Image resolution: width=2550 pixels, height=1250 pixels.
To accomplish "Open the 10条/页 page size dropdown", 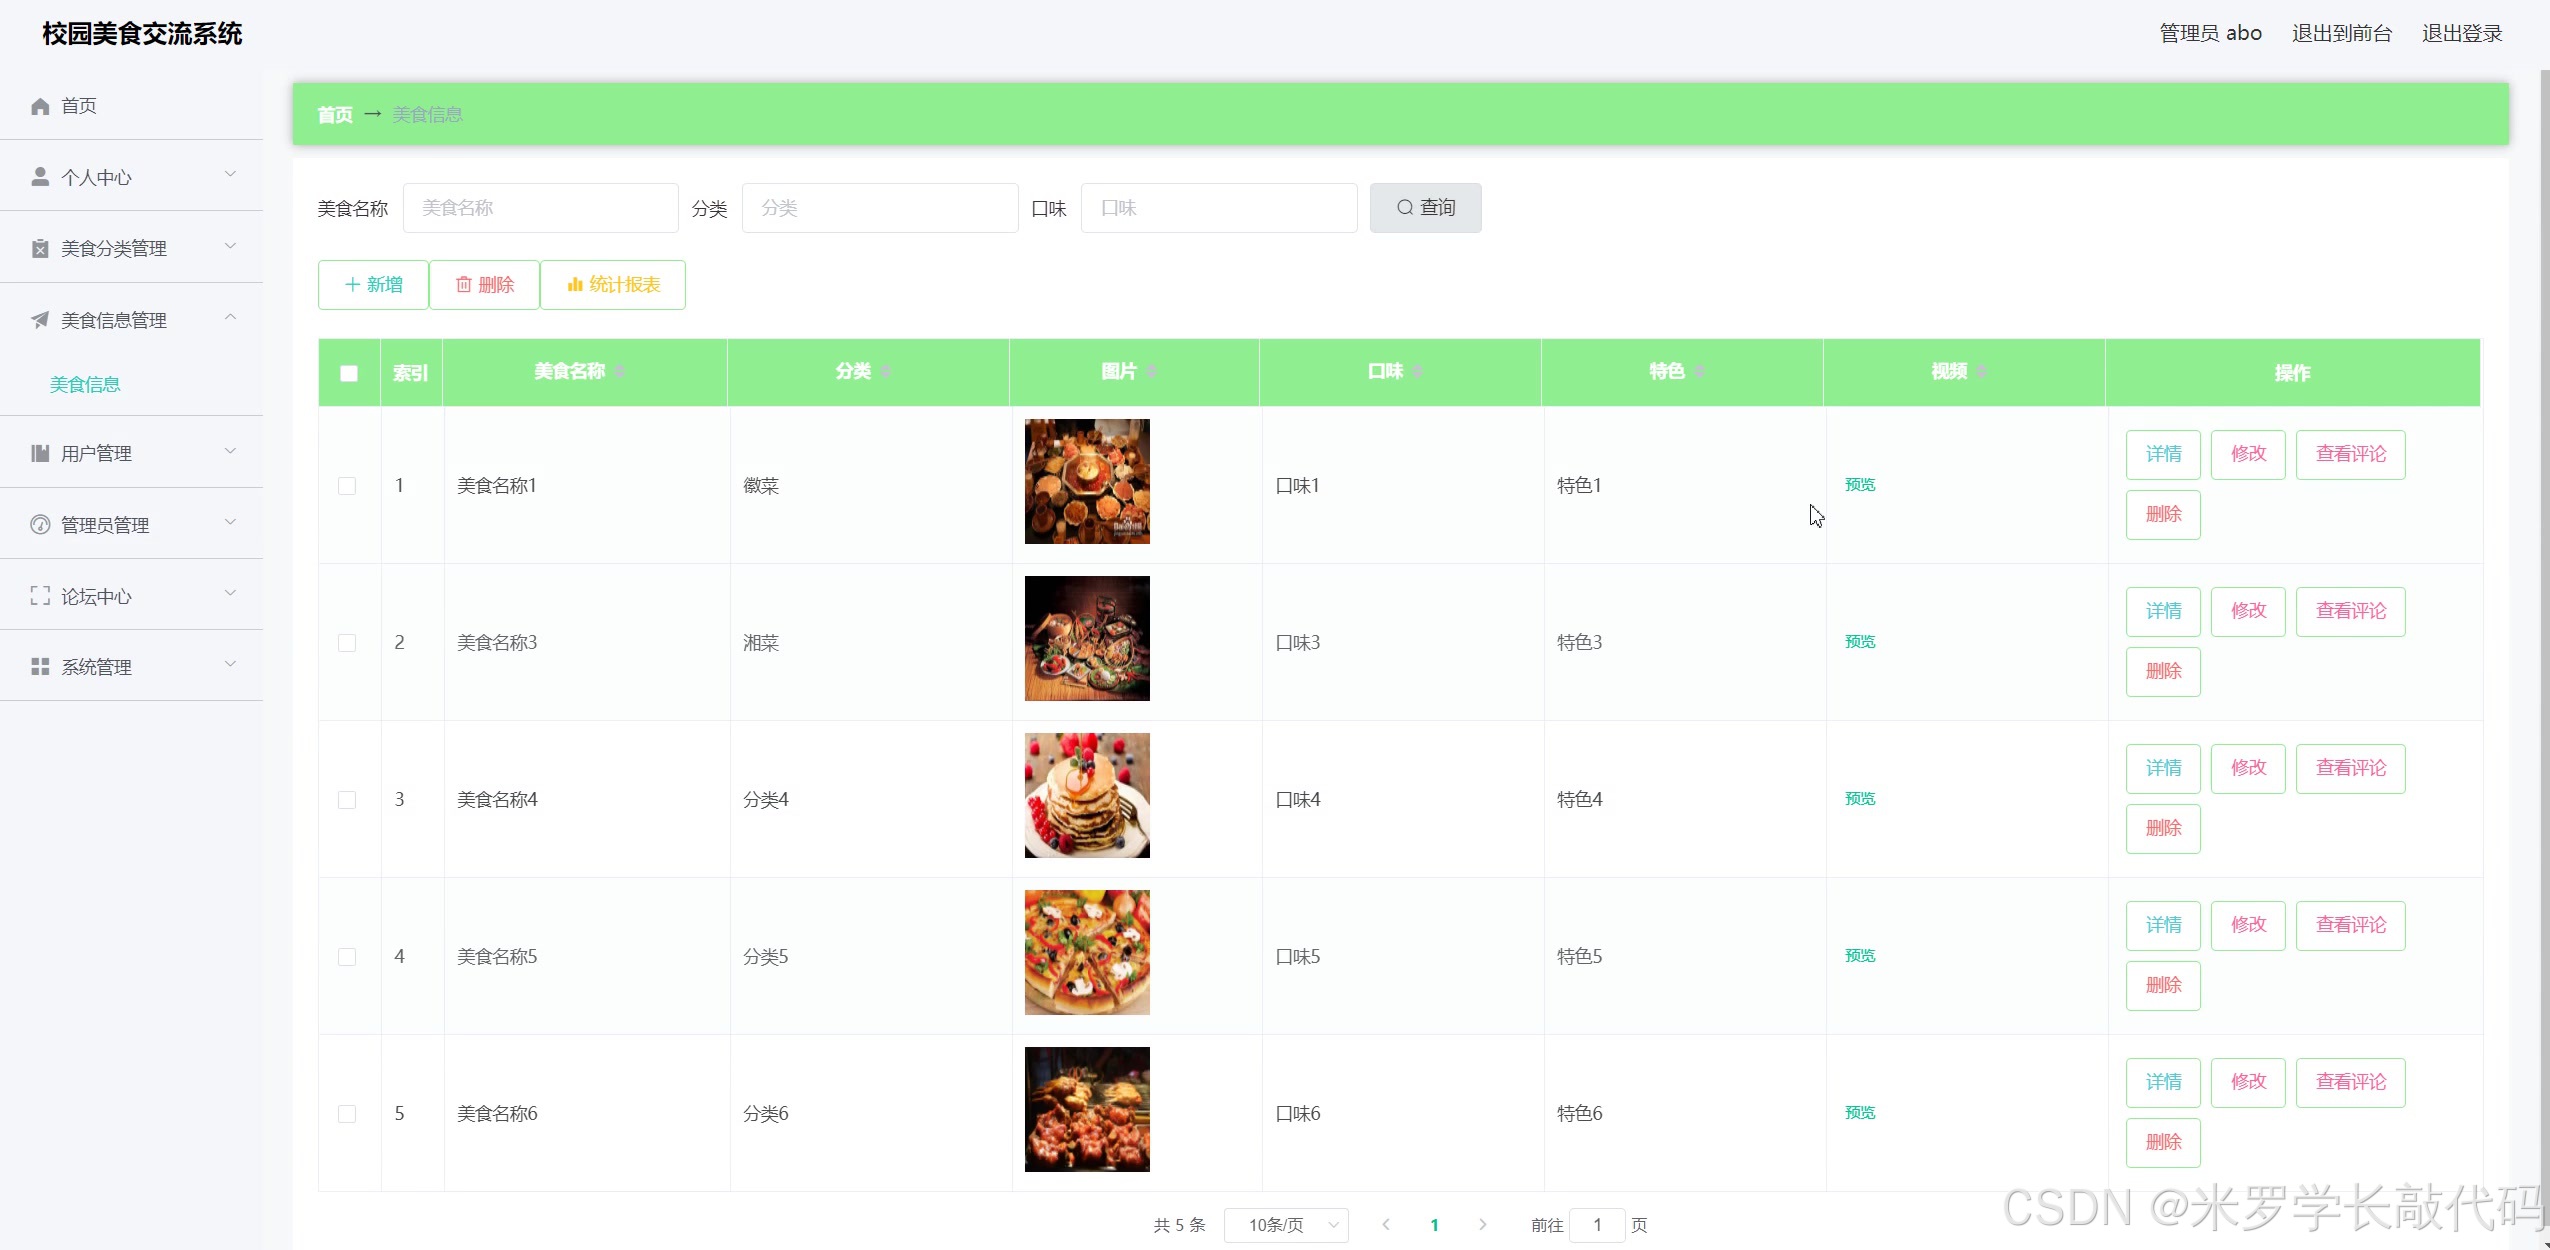I will point(1286,1225).
